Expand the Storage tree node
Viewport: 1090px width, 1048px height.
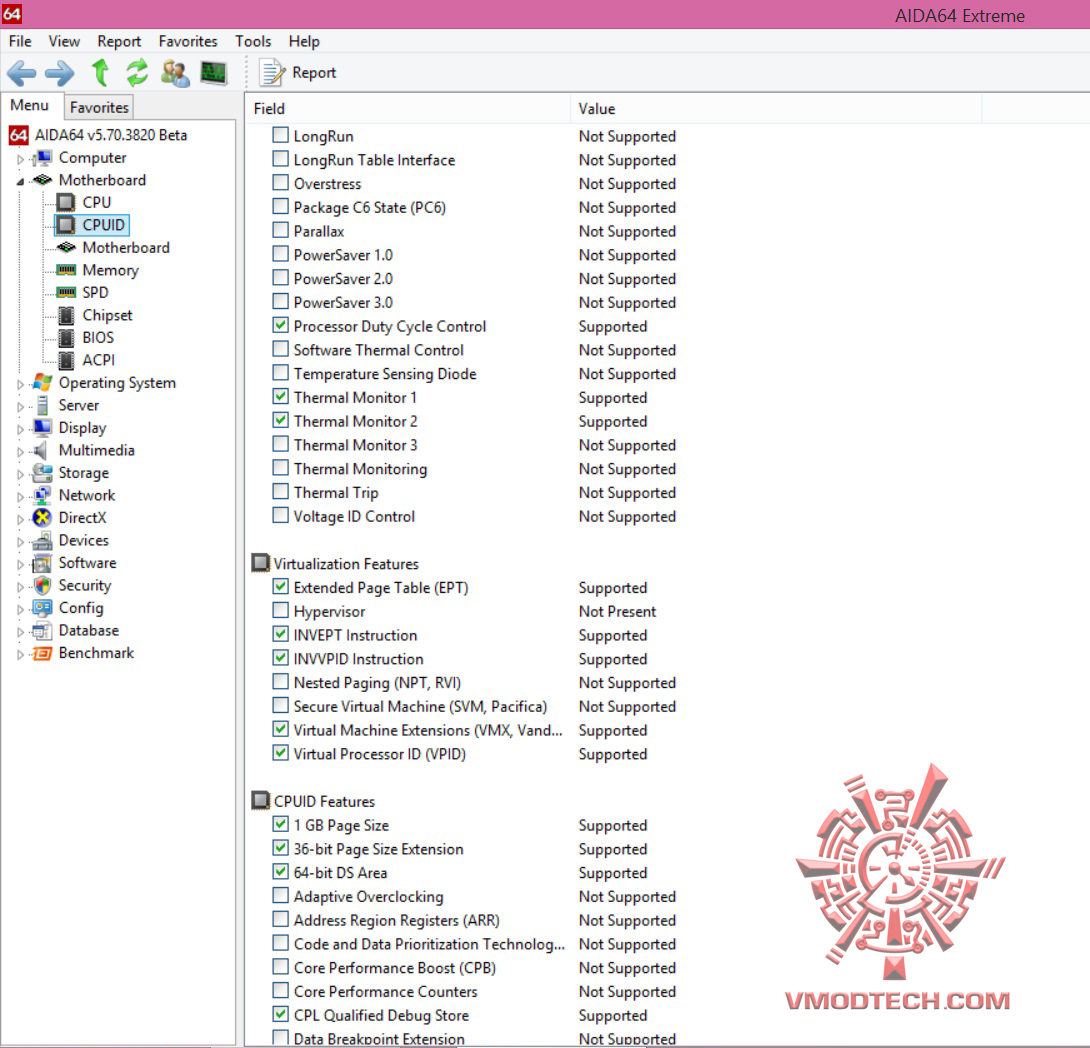(x=20, y=474)
